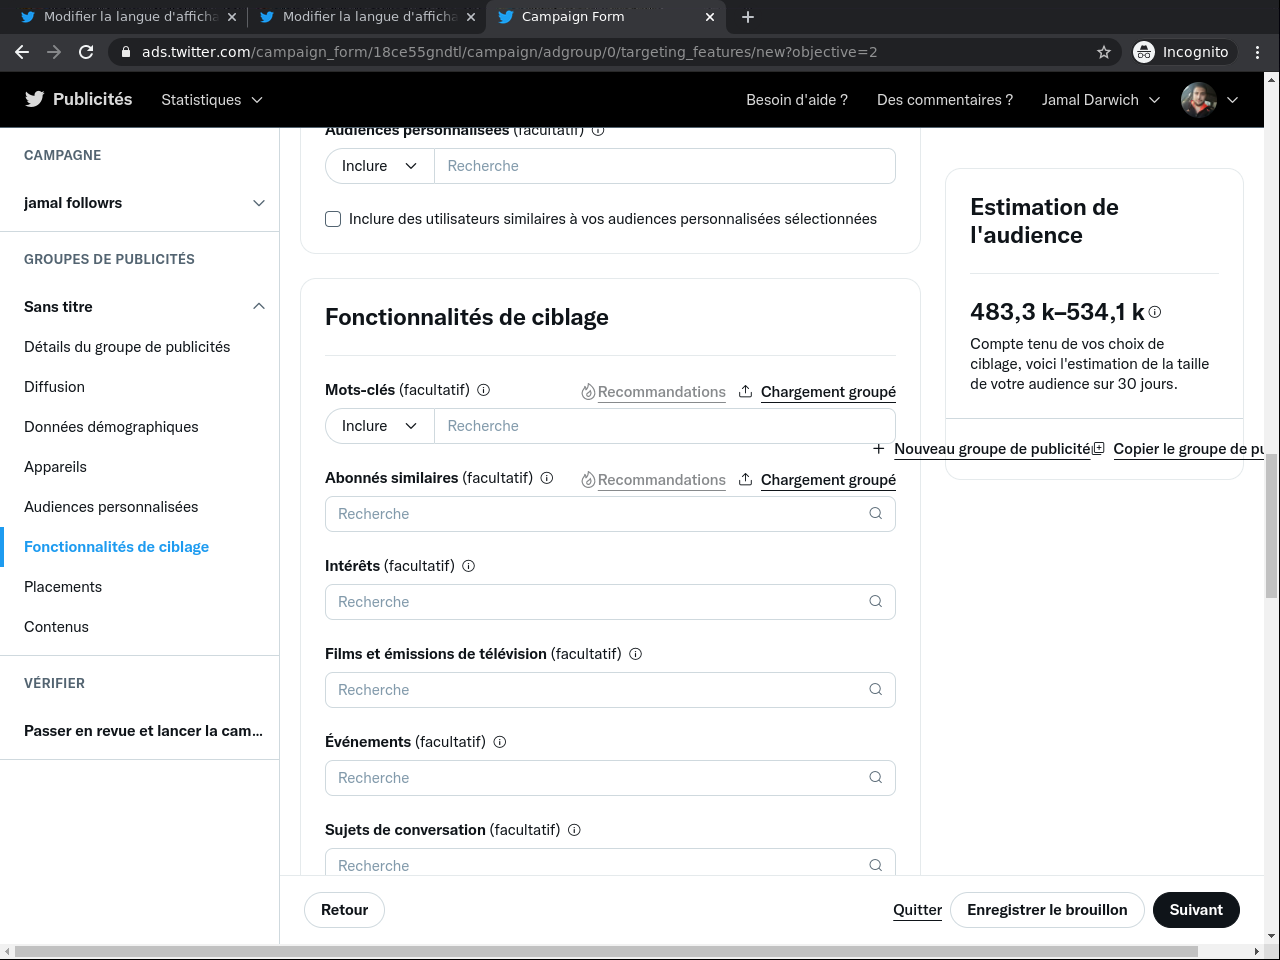Click the Twitter bird logo in header
The width and height of the screenshot is (1280, 960).
coord(35,99)
